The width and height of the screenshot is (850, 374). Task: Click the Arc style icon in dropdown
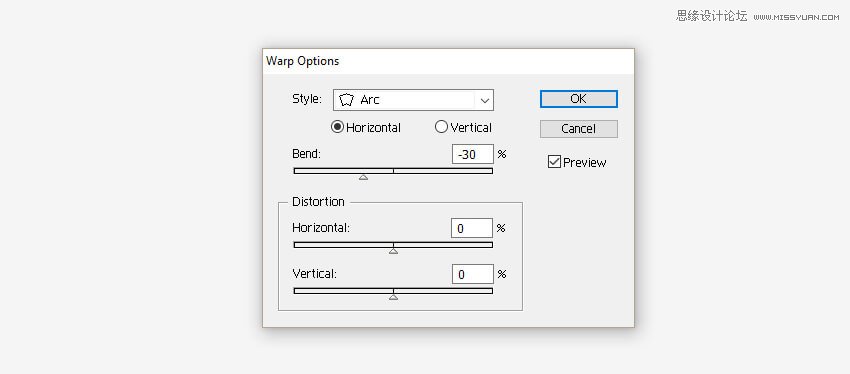point(346,100)
